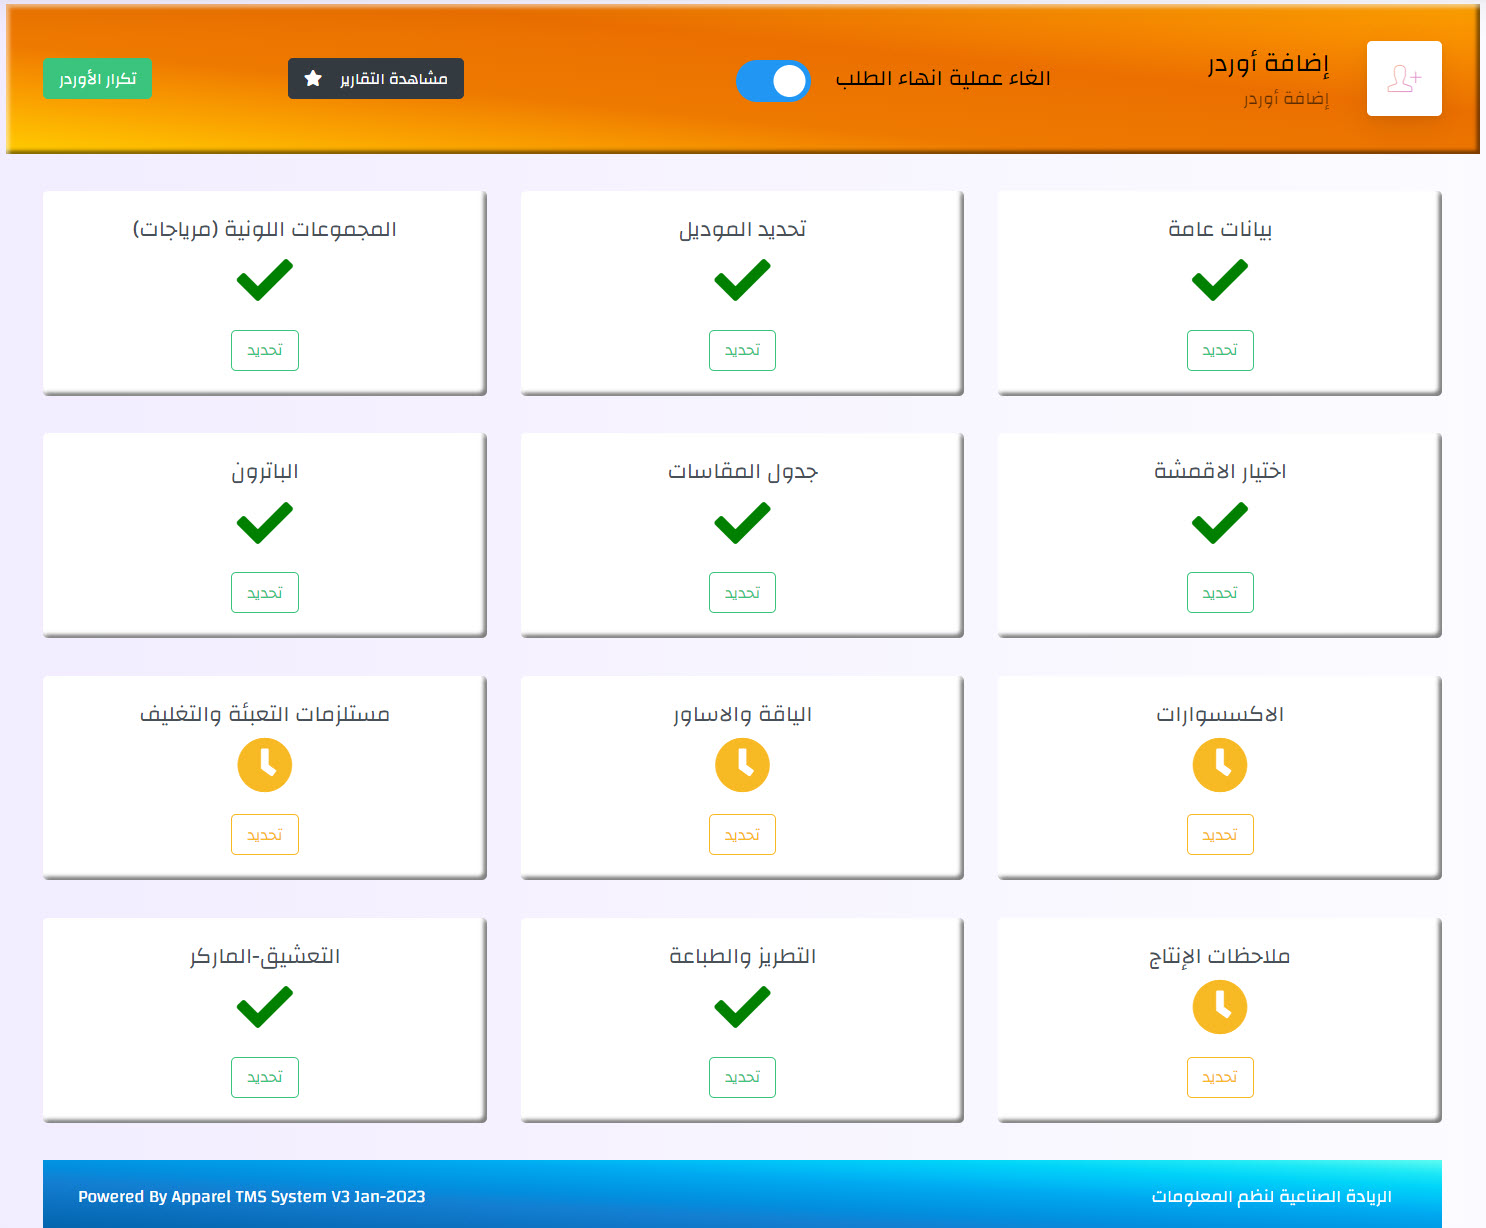Click the checkmark icon under تحديد الموديل
1486x1228 pixels.
[742, 280]
